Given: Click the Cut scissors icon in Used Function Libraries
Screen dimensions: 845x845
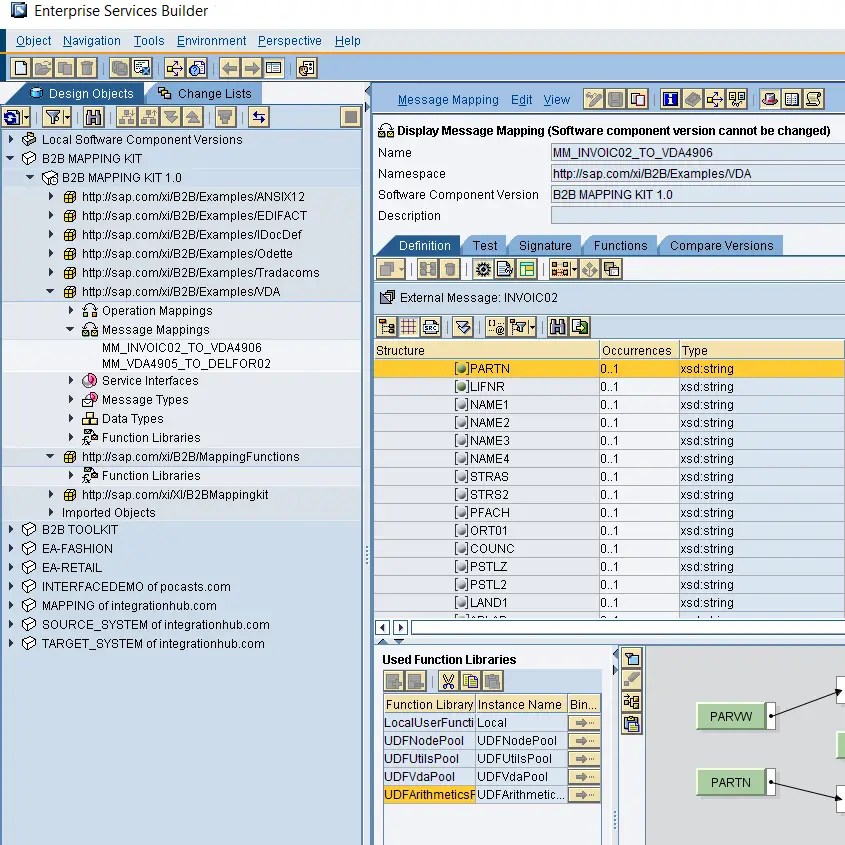Looking at the screenshot, I should tap(448, 683).
